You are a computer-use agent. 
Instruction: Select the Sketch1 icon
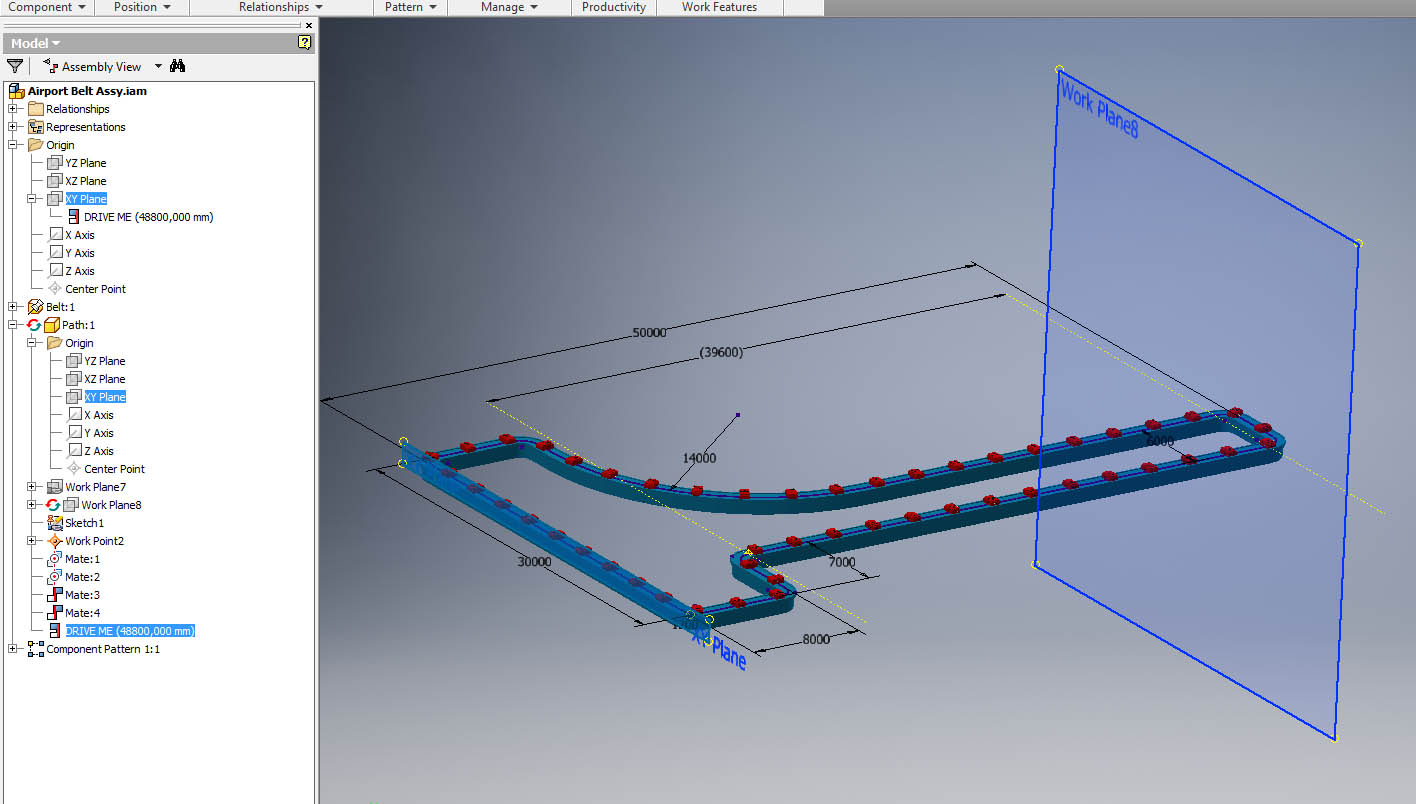coord(55,523)
